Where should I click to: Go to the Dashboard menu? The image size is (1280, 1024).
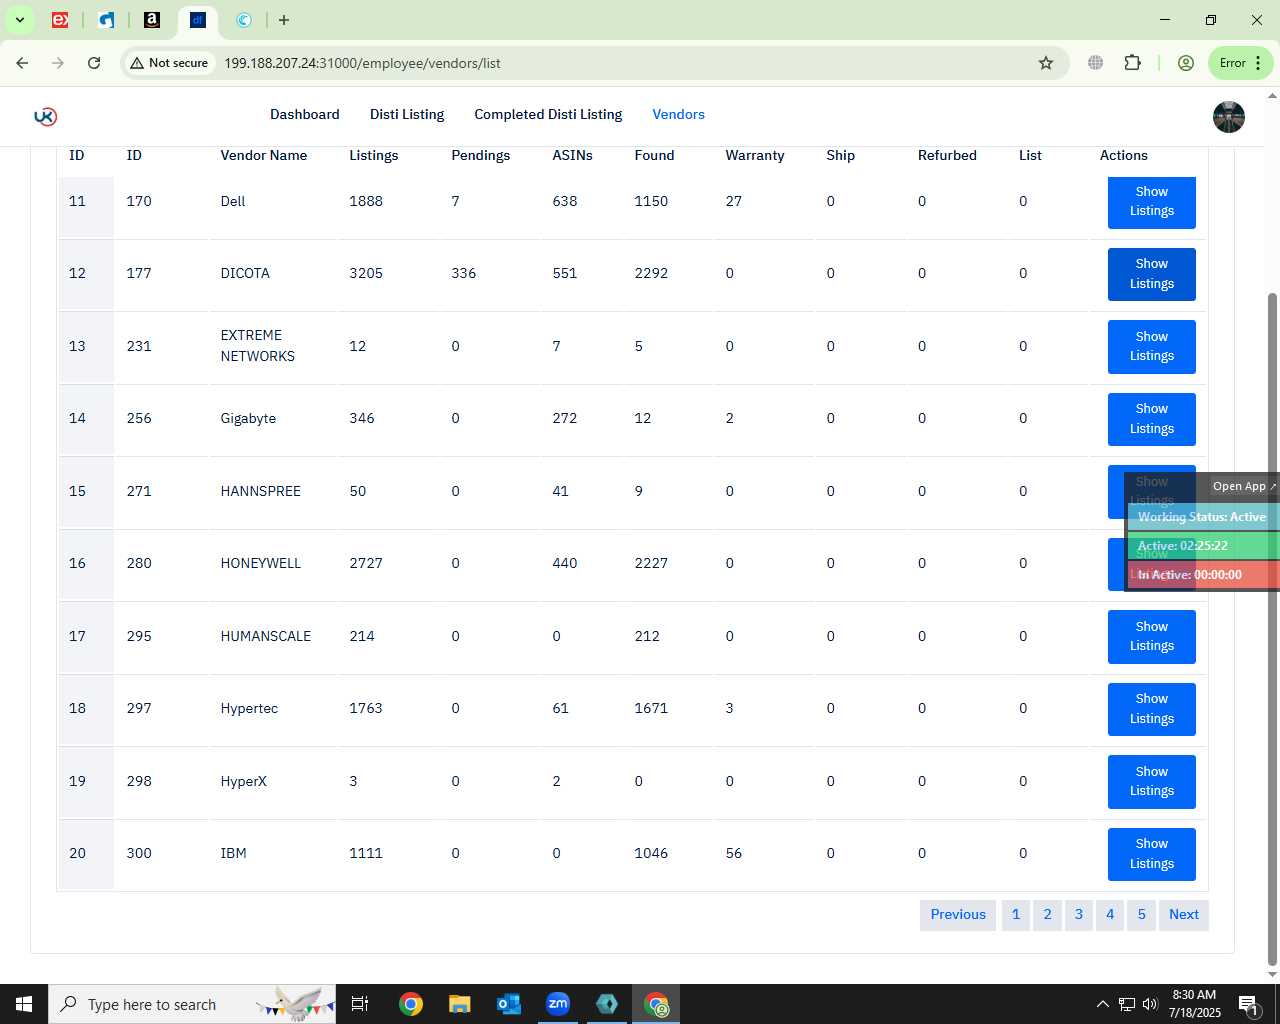[x=305, y=114]
